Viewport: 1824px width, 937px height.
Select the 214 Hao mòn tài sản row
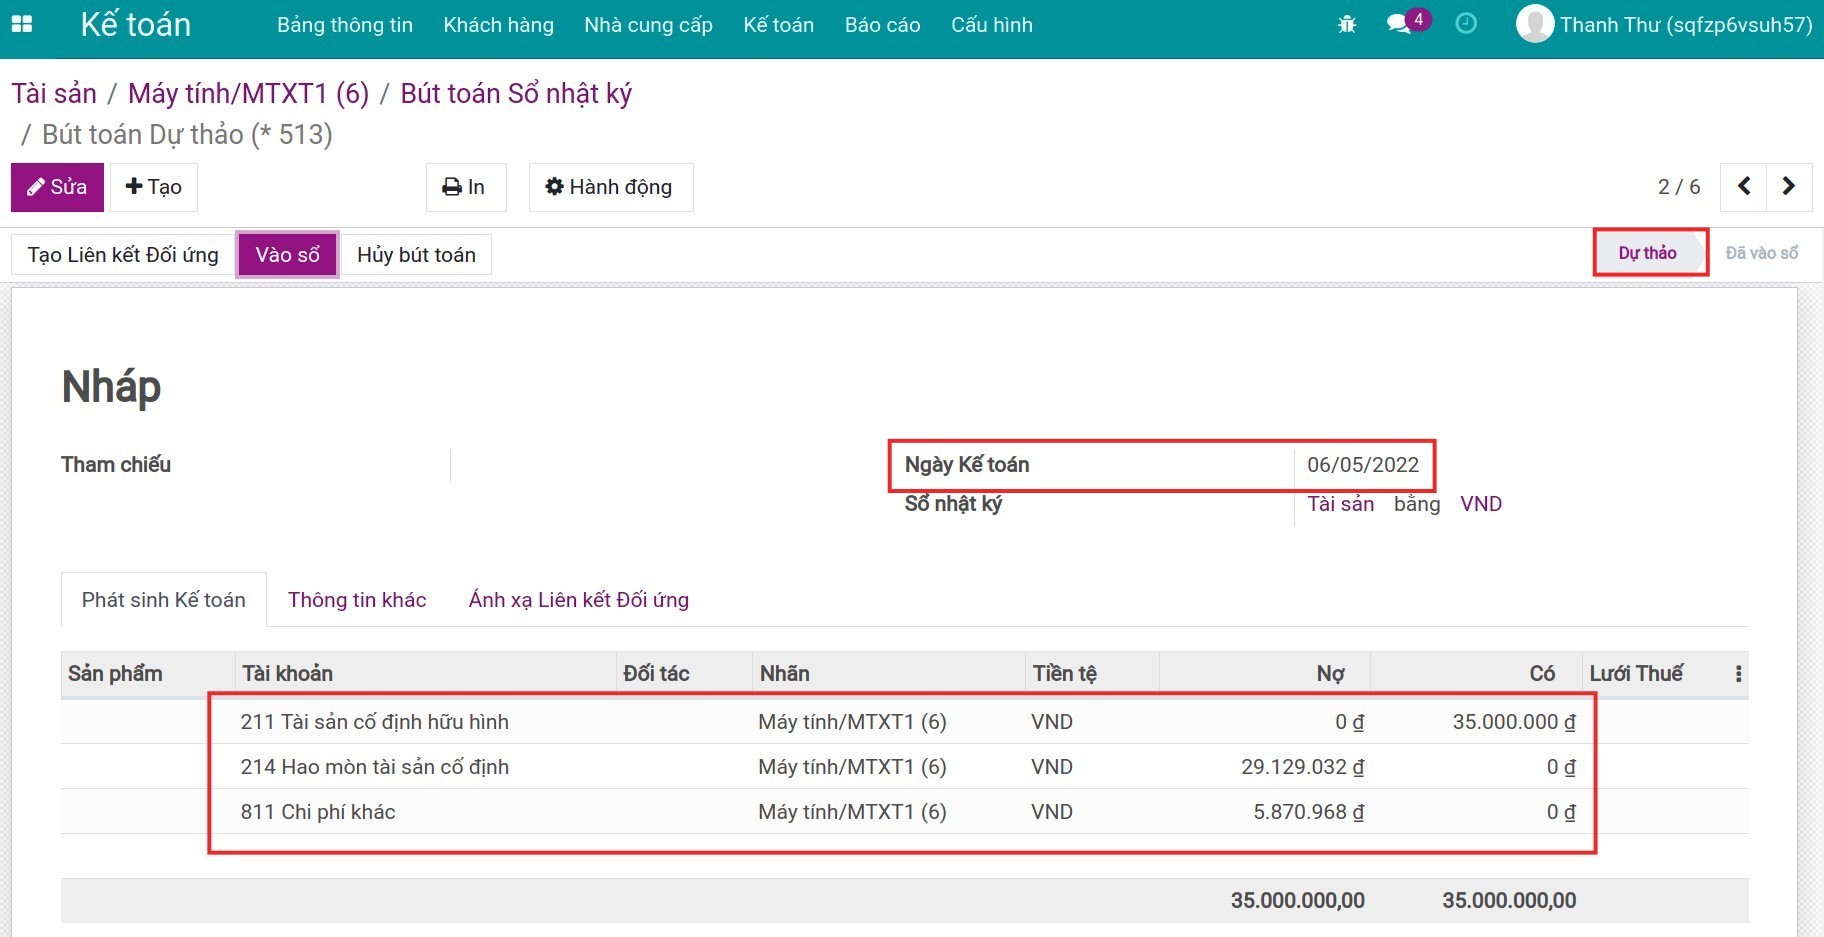(374, 767)
